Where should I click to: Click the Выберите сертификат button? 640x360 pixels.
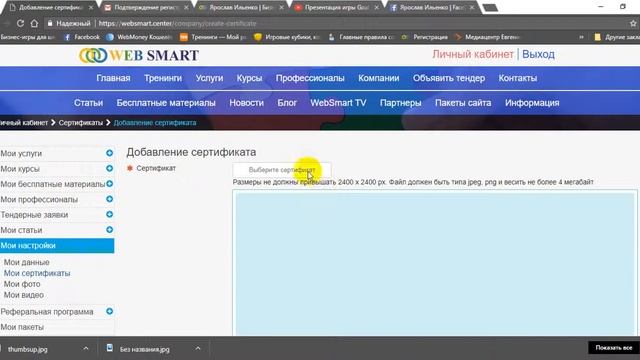[x=282, y=170]
